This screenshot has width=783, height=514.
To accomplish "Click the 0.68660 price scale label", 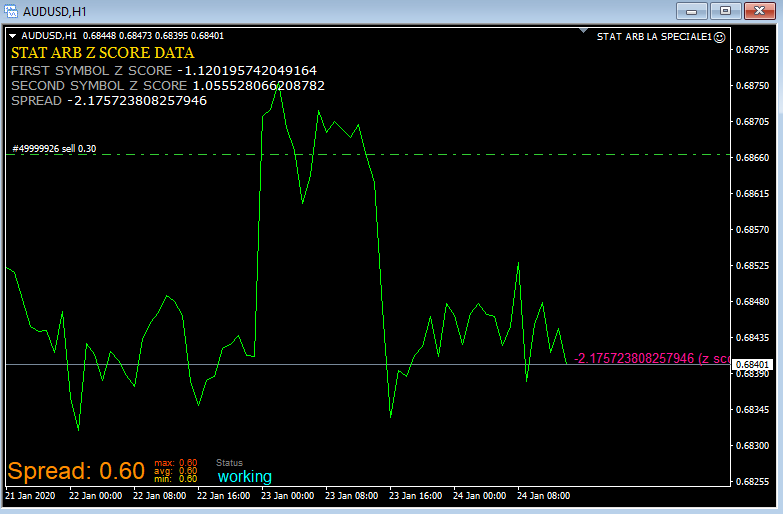I will [x=753, y=158].
